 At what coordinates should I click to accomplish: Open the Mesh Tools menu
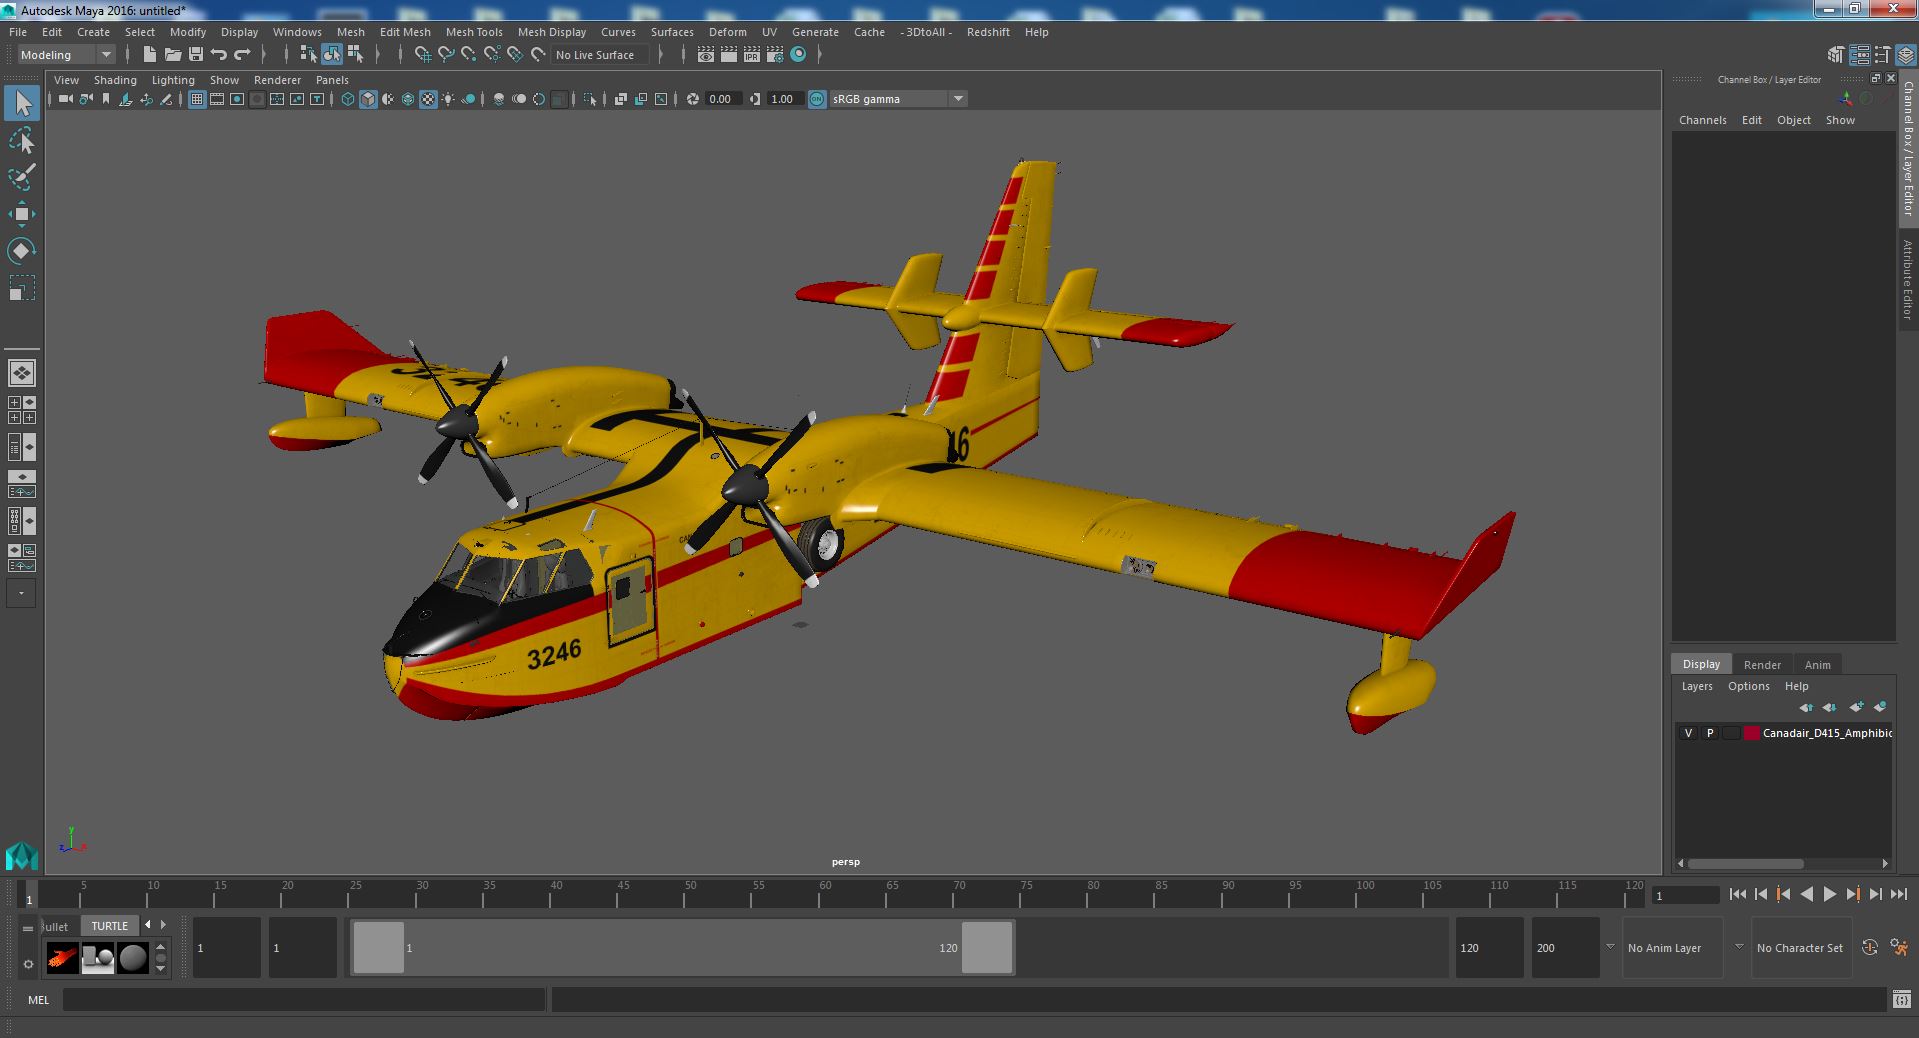tap(474, 32)
